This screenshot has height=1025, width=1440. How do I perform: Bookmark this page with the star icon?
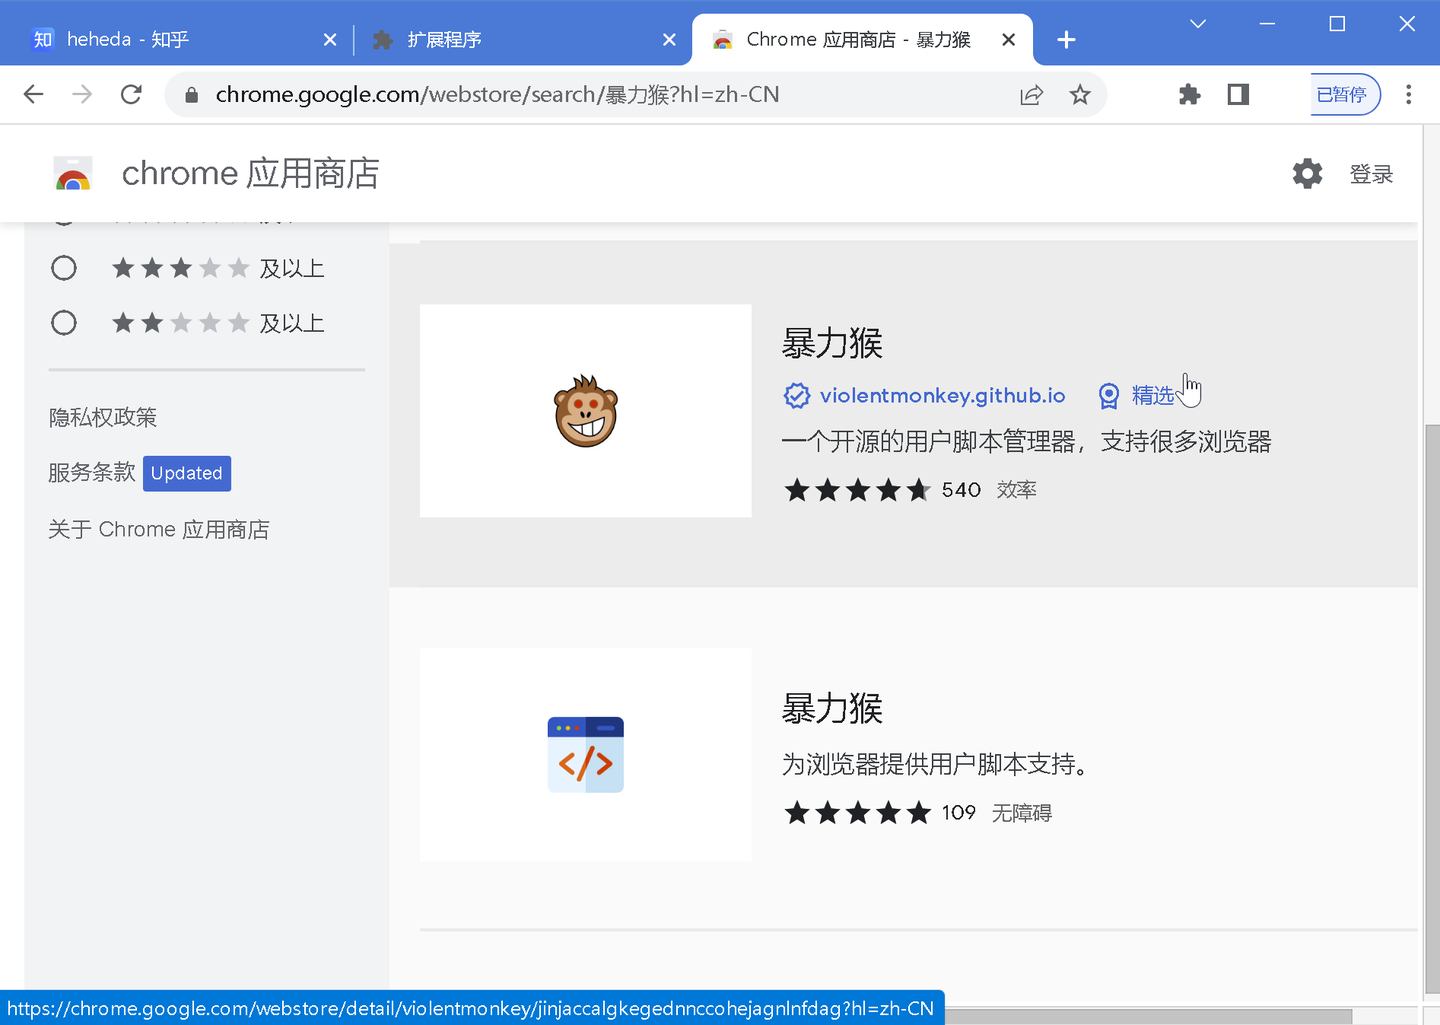tap(1080, 94)
